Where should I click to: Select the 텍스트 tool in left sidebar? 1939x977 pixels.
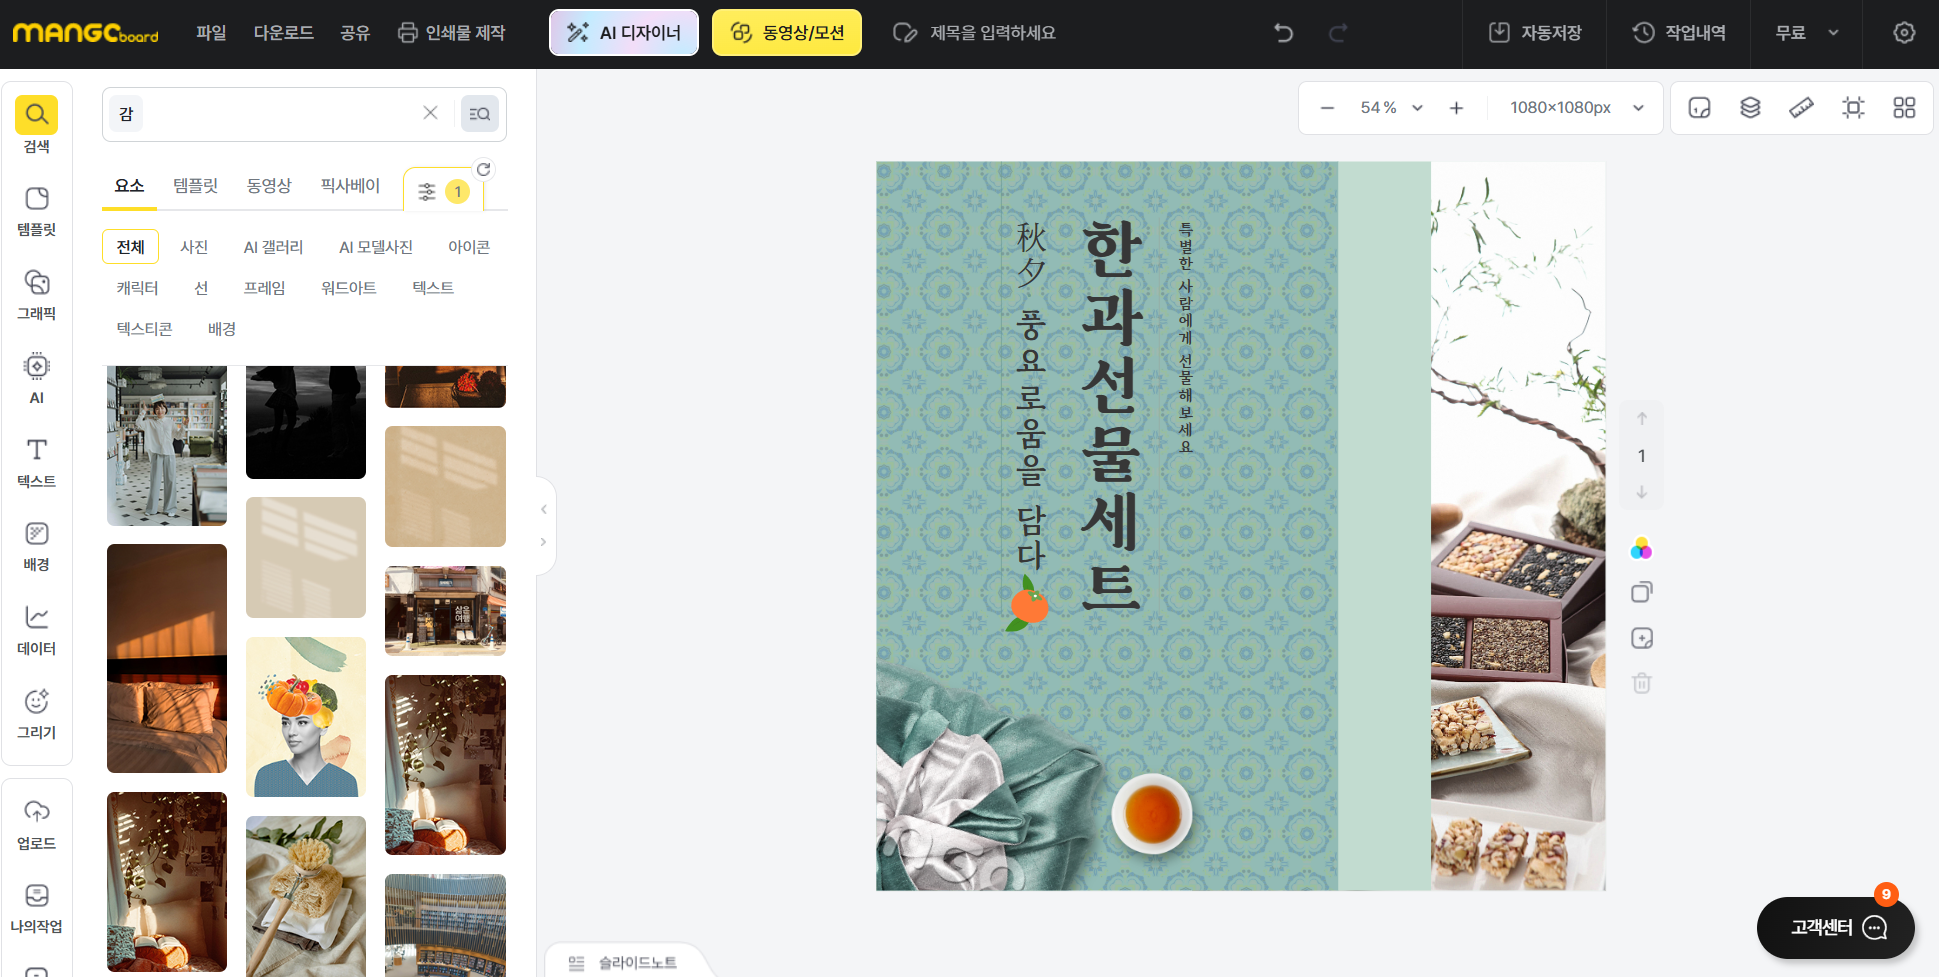click(x=36, y=461)
